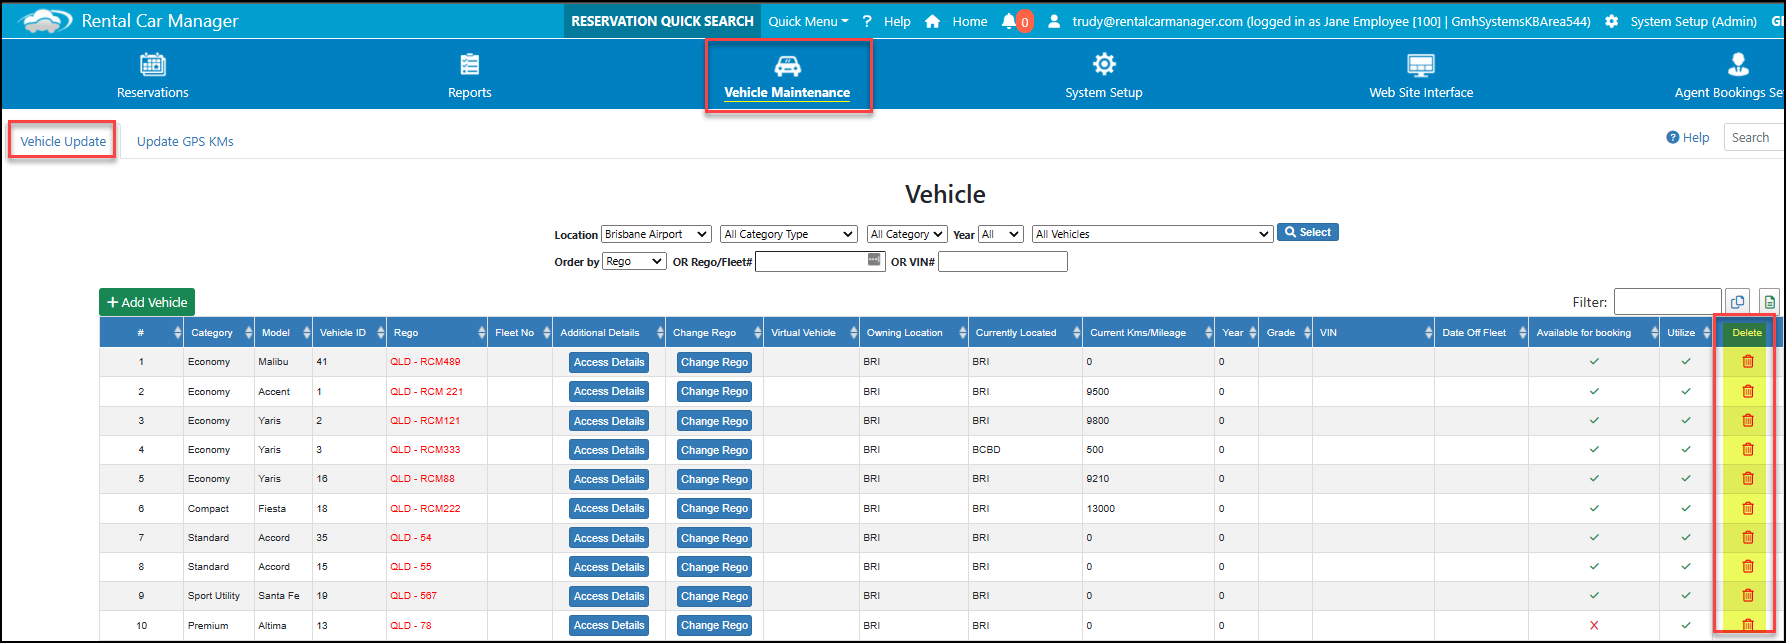Open the Reservations section
The image size is (1786, 643).
[153, 76]
